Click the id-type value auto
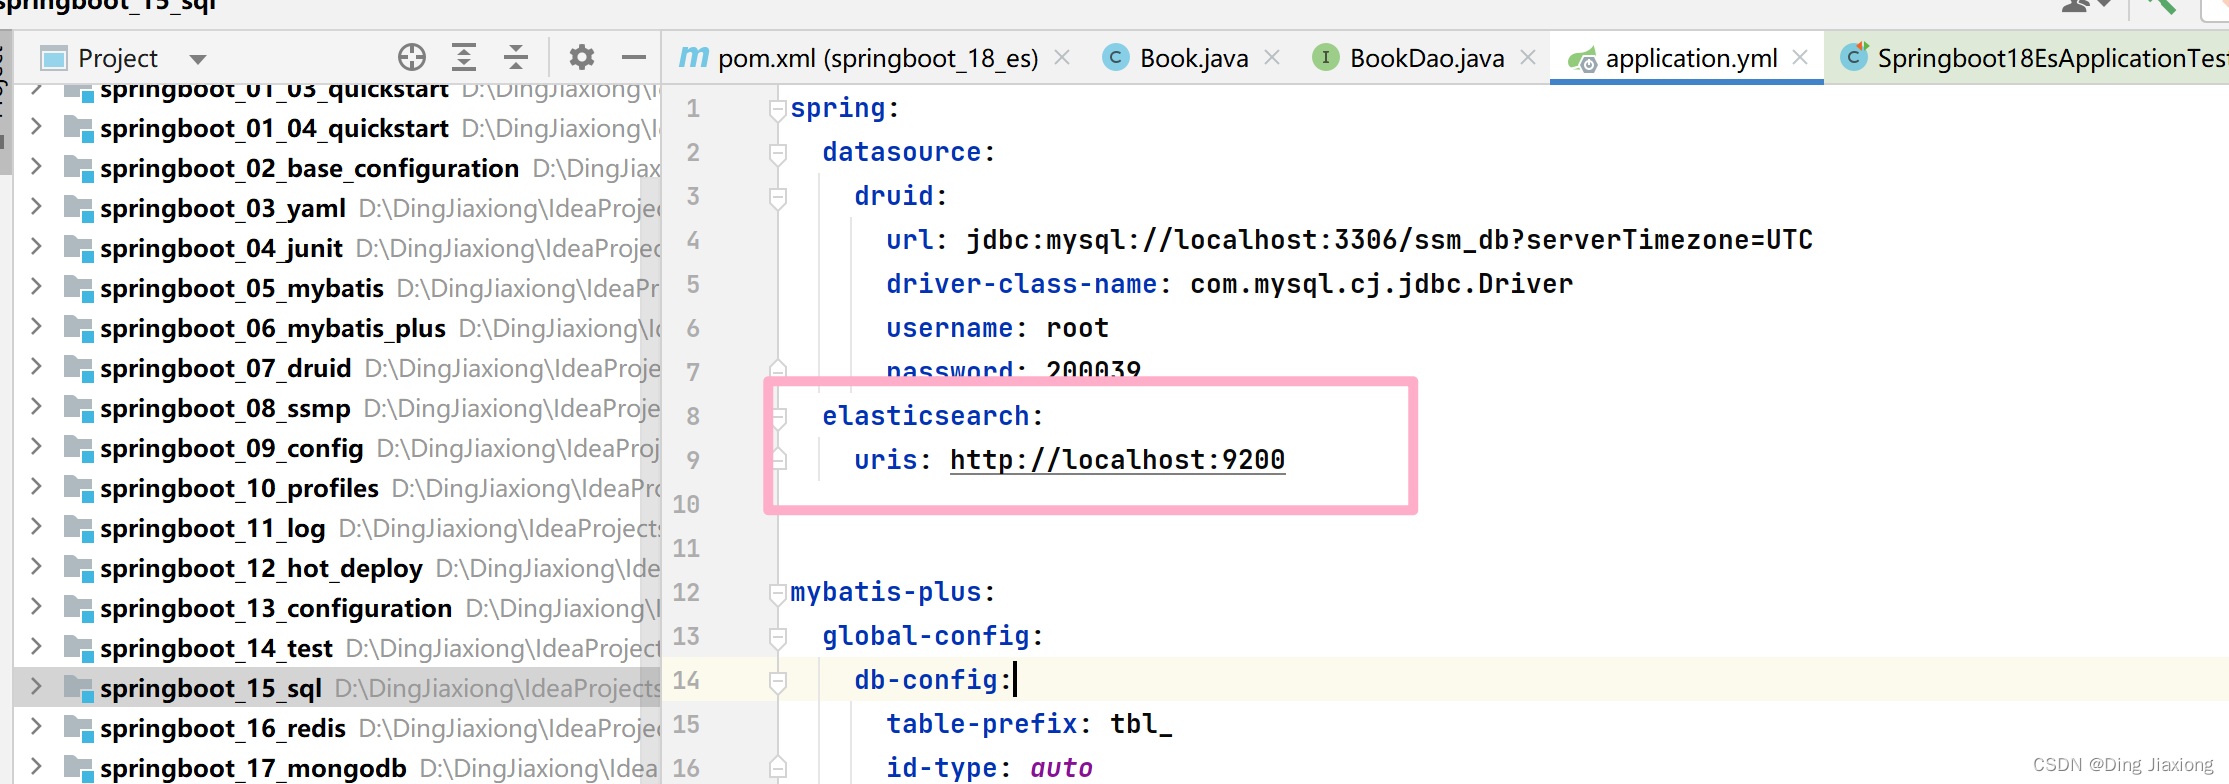 click(x=1061, y=768)
